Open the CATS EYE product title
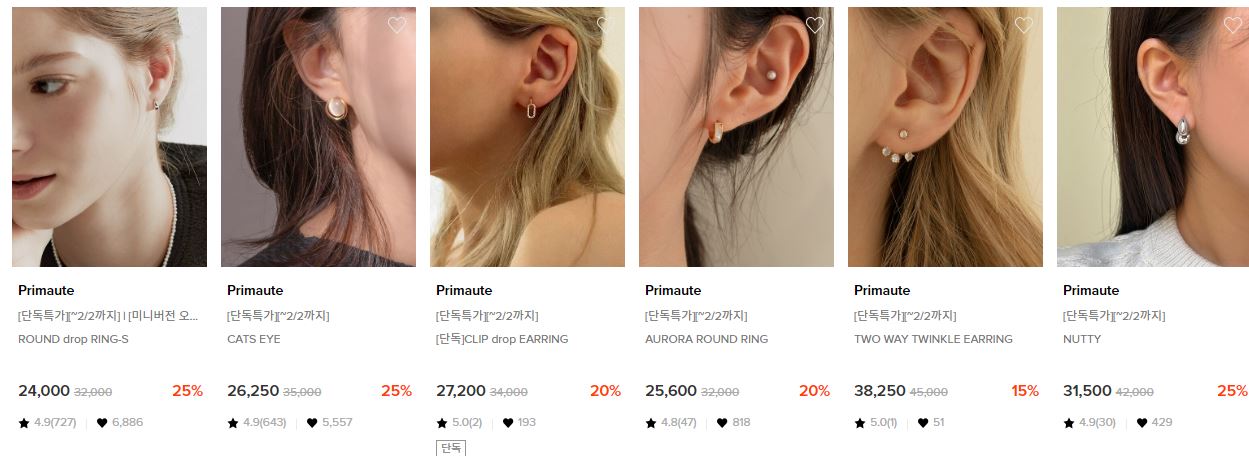Screen dimensions: 1249x456 254,339
